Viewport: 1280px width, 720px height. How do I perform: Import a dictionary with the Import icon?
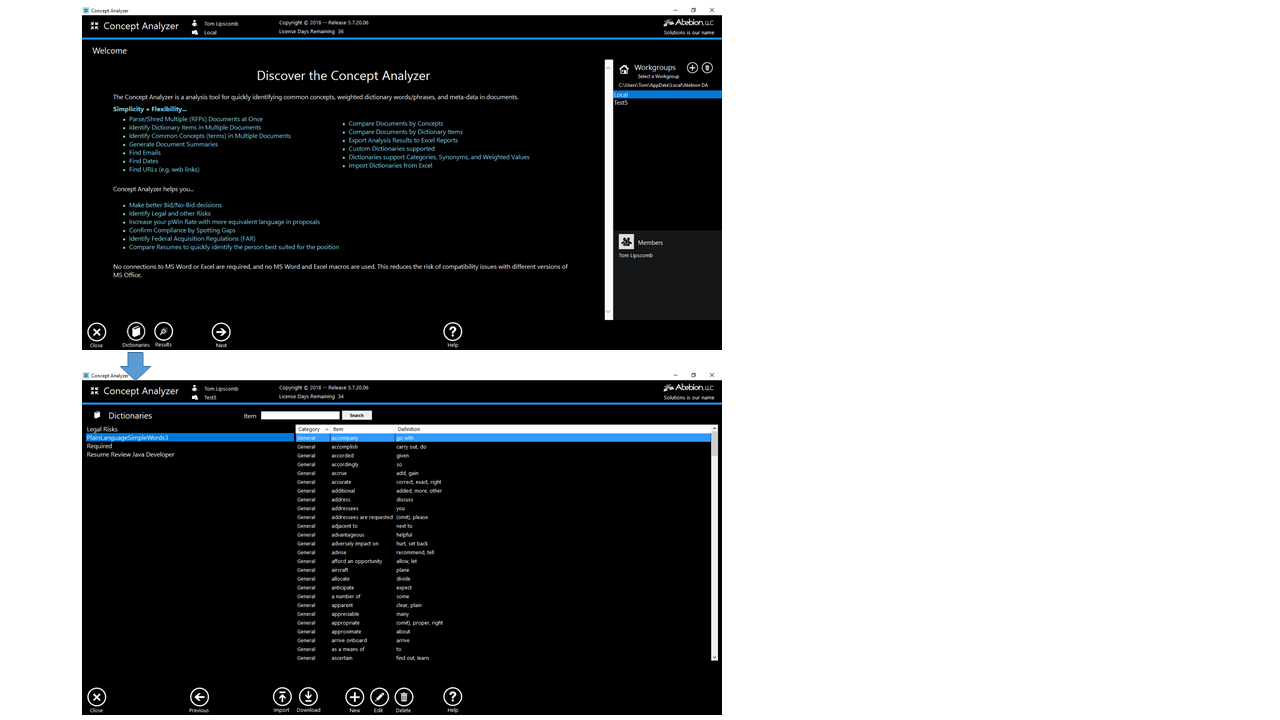(282, 697)
